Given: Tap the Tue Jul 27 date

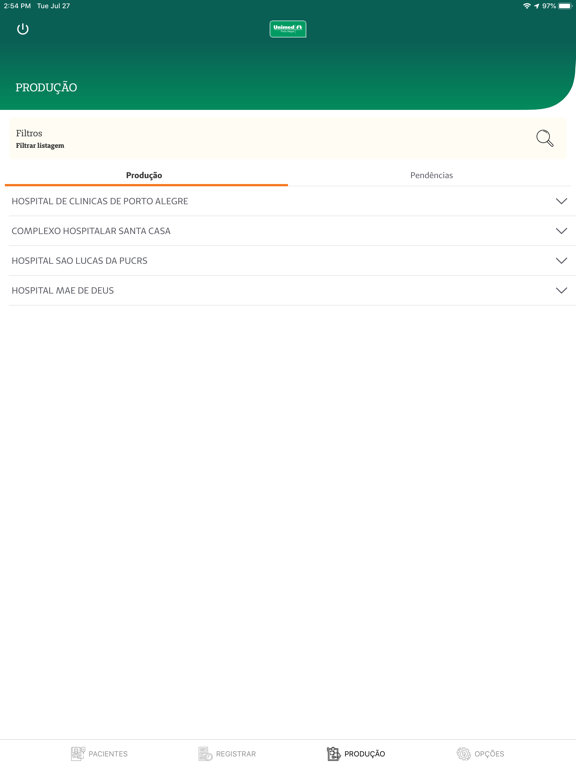Looking at the screenshot, I should click(53, 6).
